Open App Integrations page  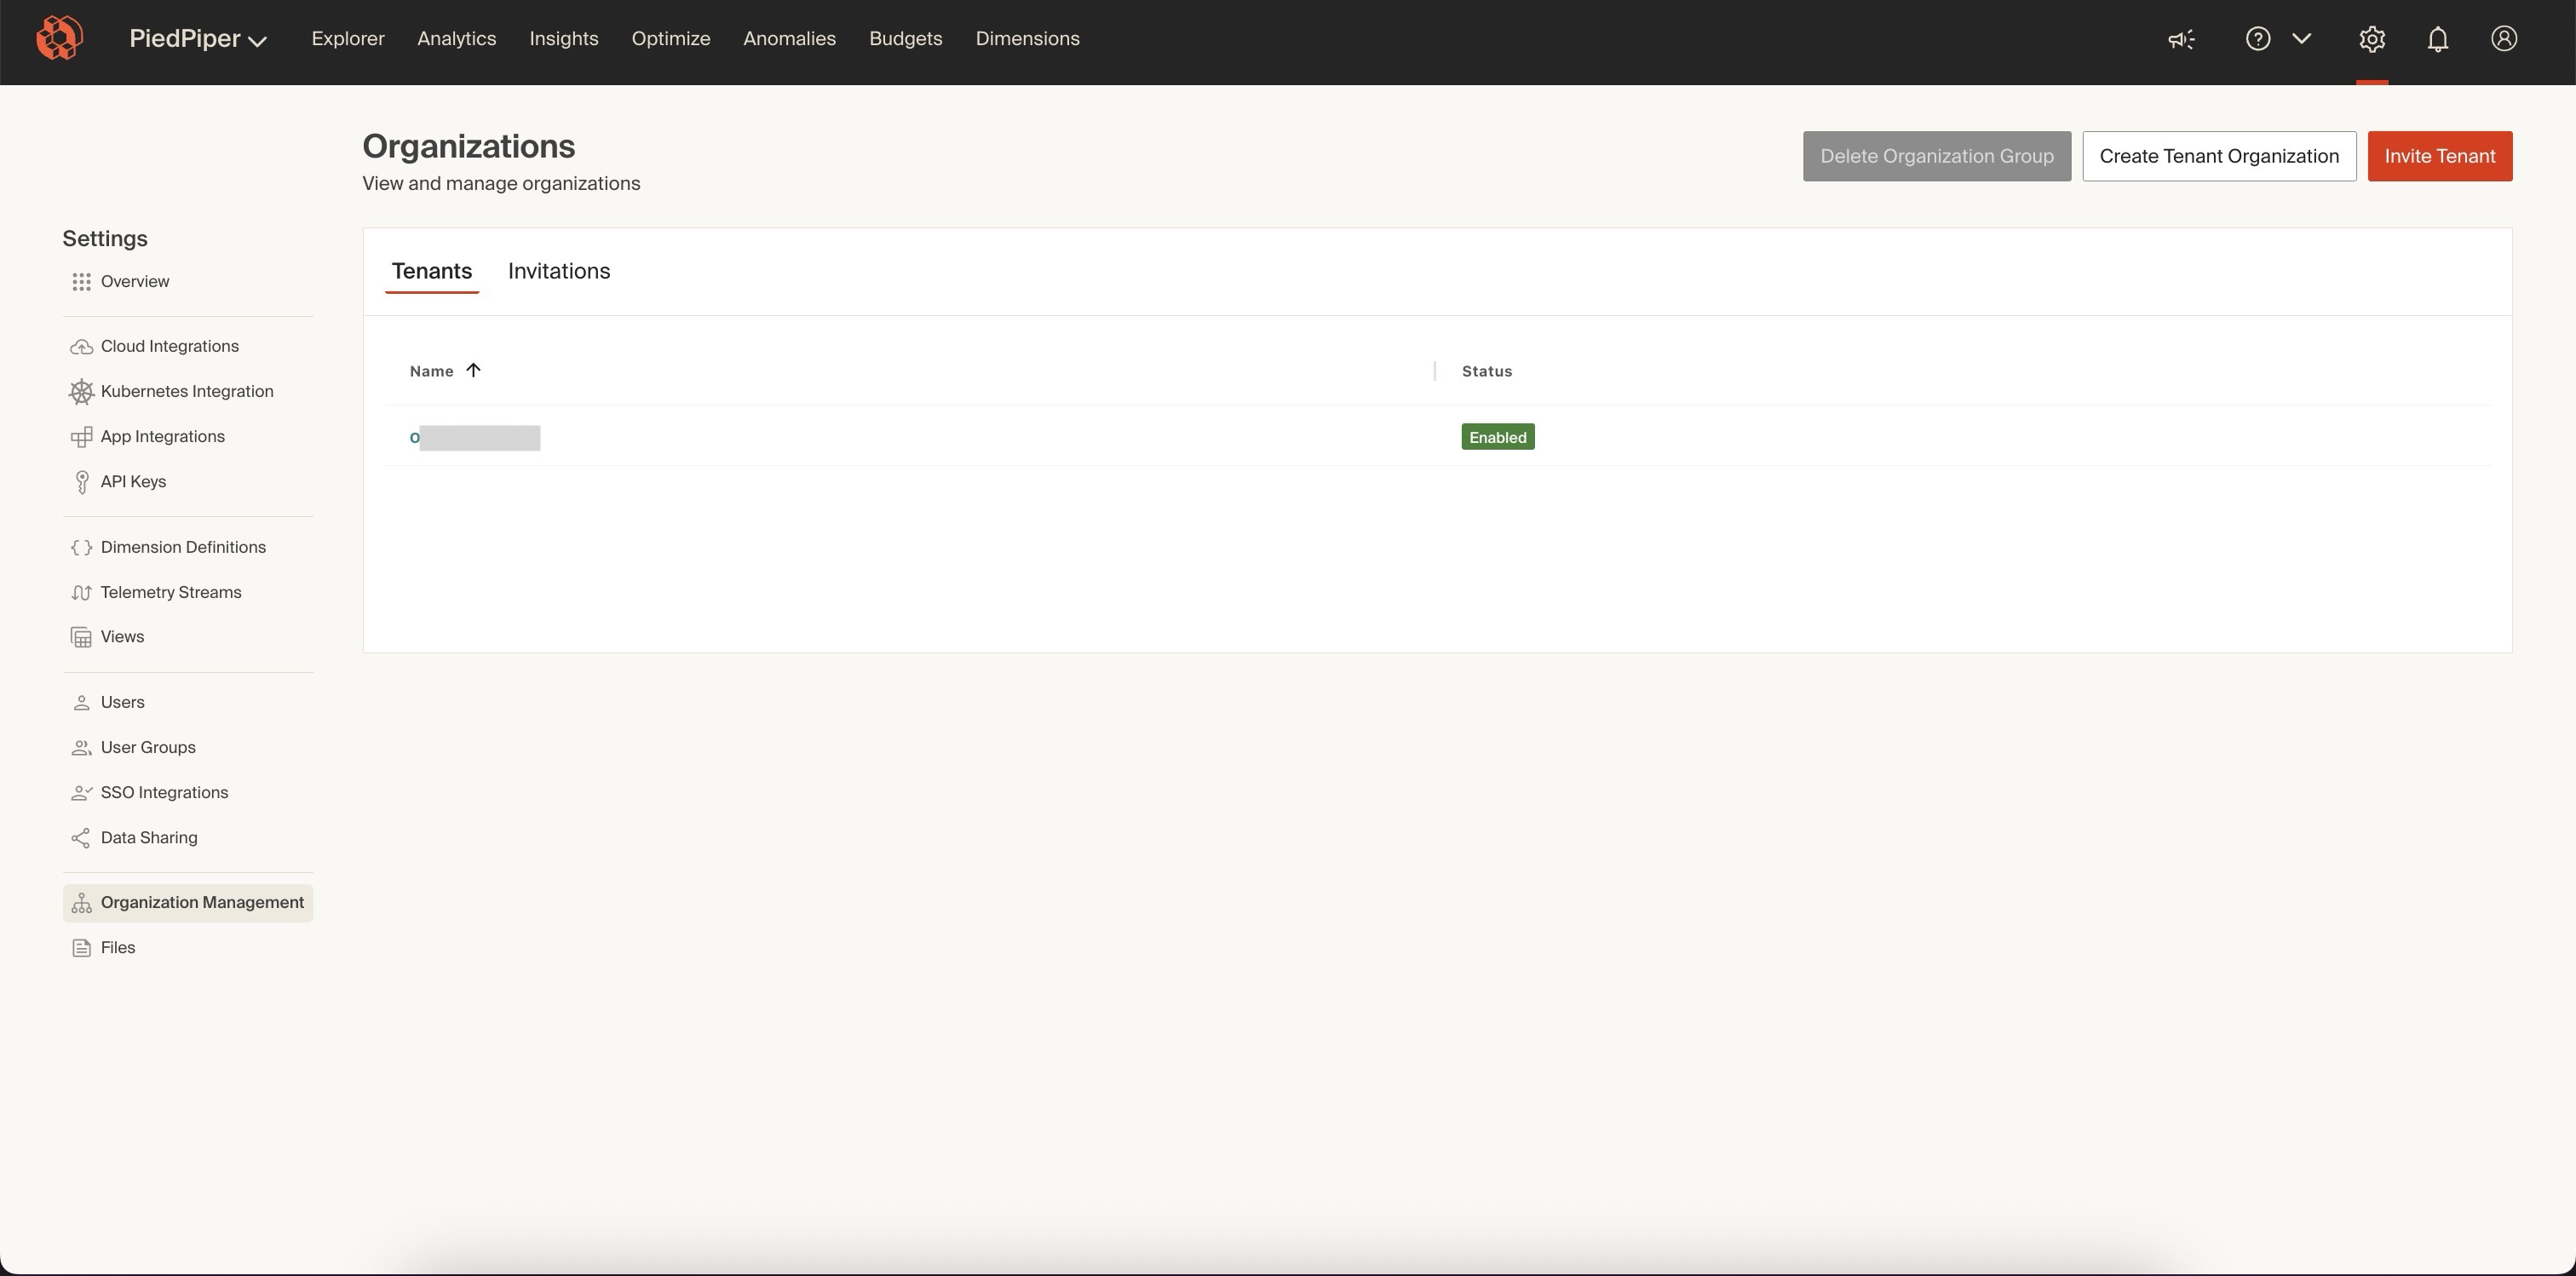coord(163,437)
